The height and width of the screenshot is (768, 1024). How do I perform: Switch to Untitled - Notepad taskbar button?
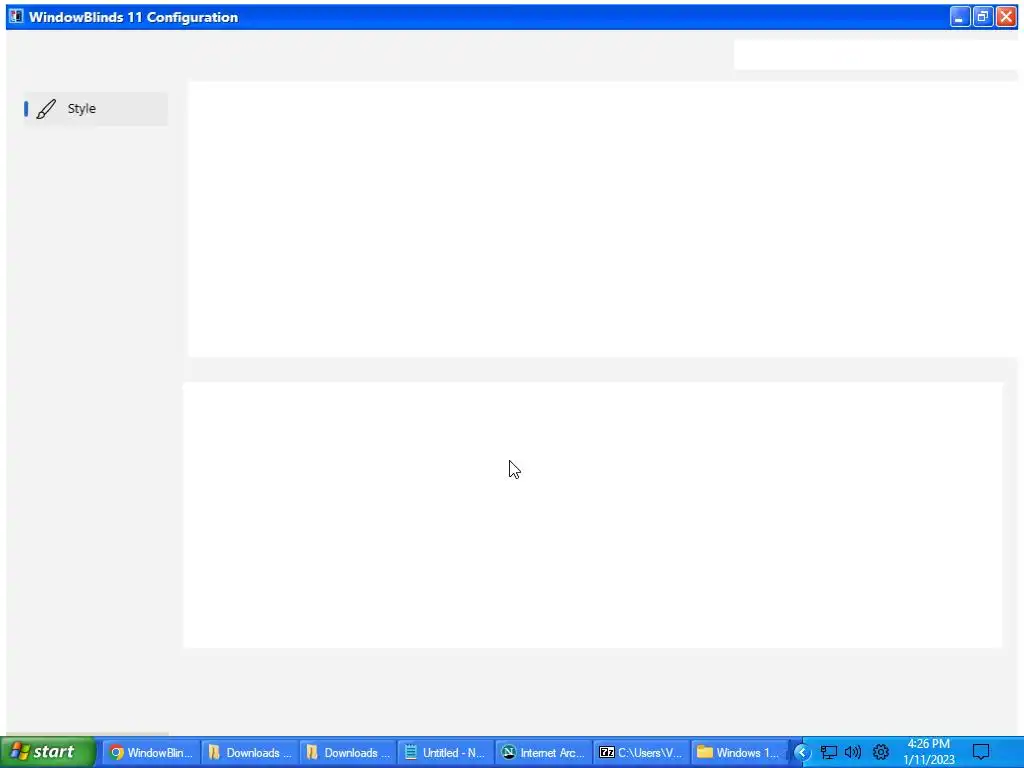click(x=445, y=752)
